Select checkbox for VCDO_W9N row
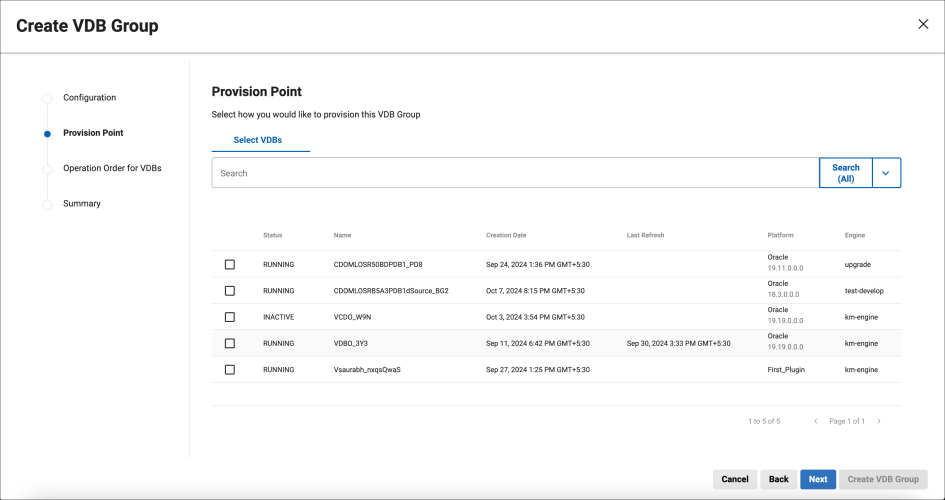This screenshot has height=500, width=945. tap(230, 317)
